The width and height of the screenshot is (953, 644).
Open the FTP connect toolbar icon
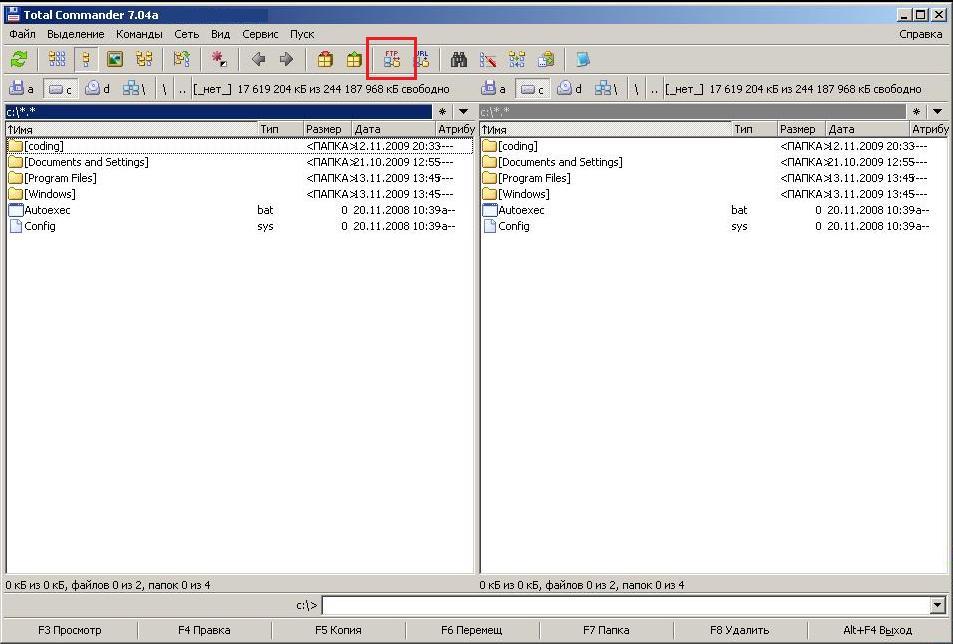[392, 60]
